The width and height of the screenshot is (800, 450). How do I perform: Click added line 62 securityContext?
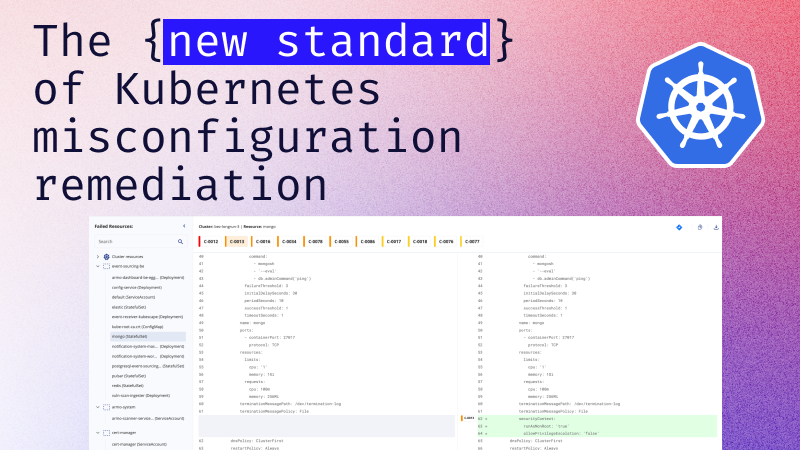[597, 418]
